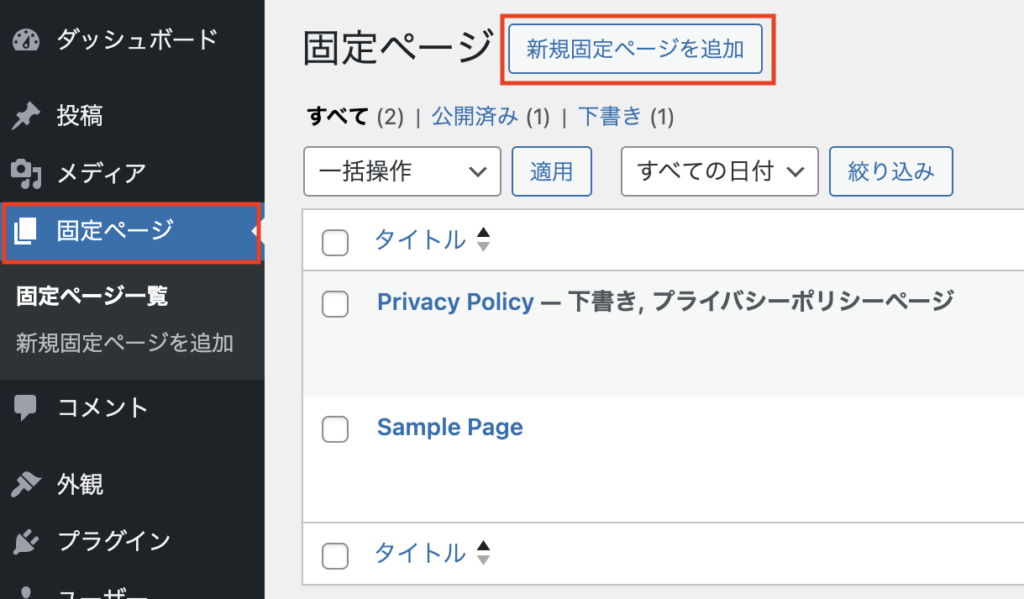Viewport: 1024px width, 599px height.
Task: Select 固定ページ一覧 in the sidebar submenu
Action: click(92, 296)
